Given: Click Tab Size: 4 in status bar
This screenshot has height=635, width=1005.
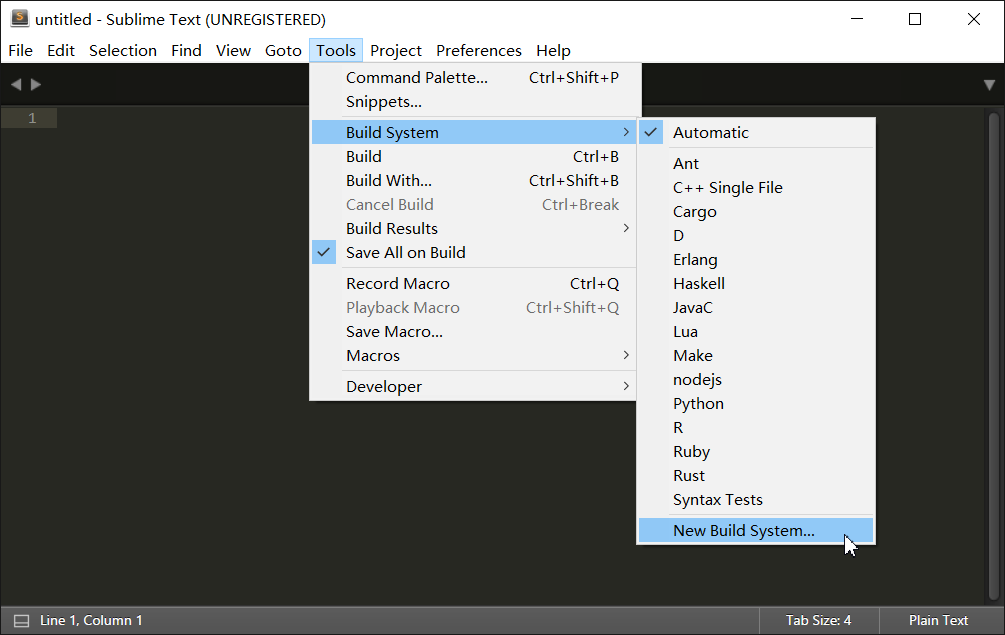Looking at the screenshot, I should tap(818, 620).
